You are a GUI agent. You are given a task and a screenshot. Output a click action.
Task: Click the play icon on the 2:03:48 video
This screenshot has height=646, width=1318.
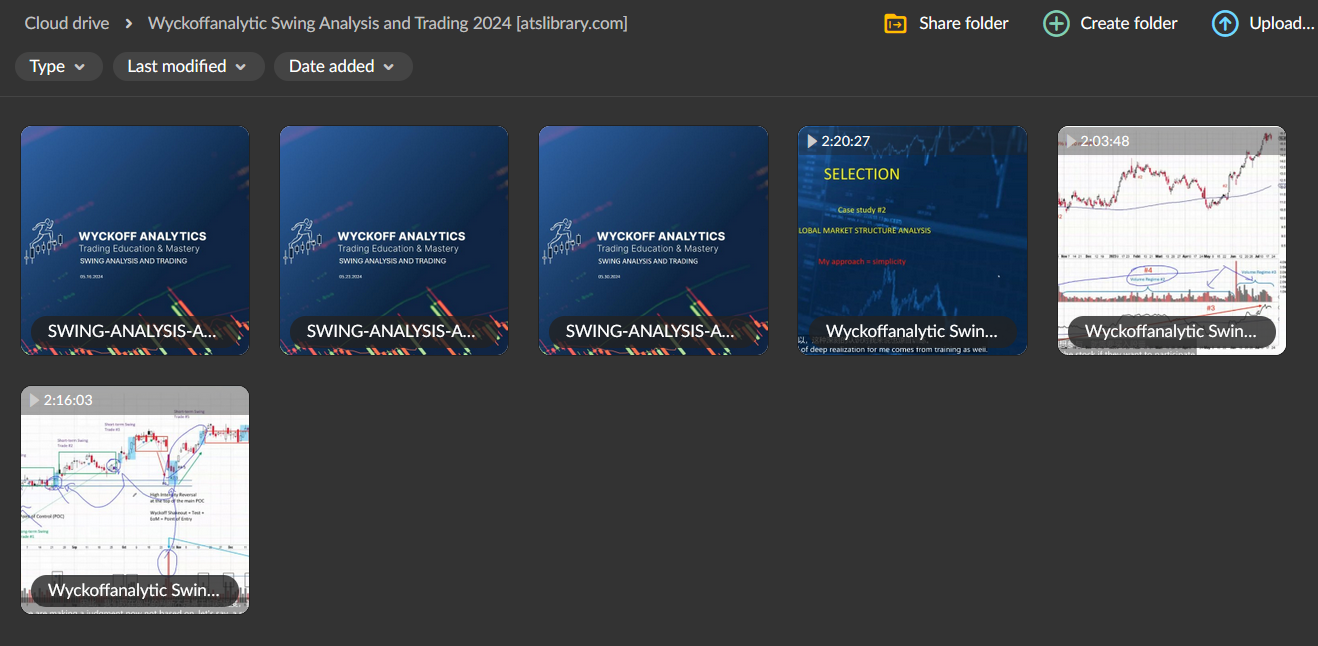click(1071, 141)
